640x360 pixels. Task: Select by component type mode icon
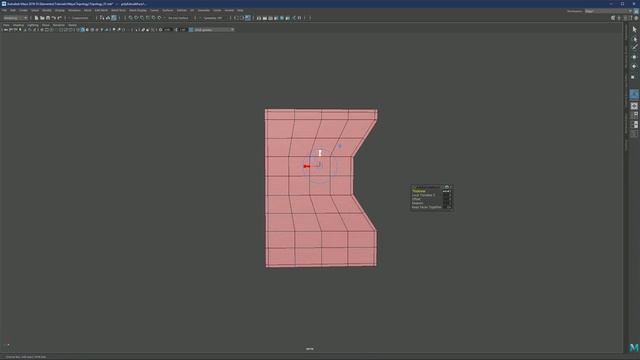[x=113, y=18]
